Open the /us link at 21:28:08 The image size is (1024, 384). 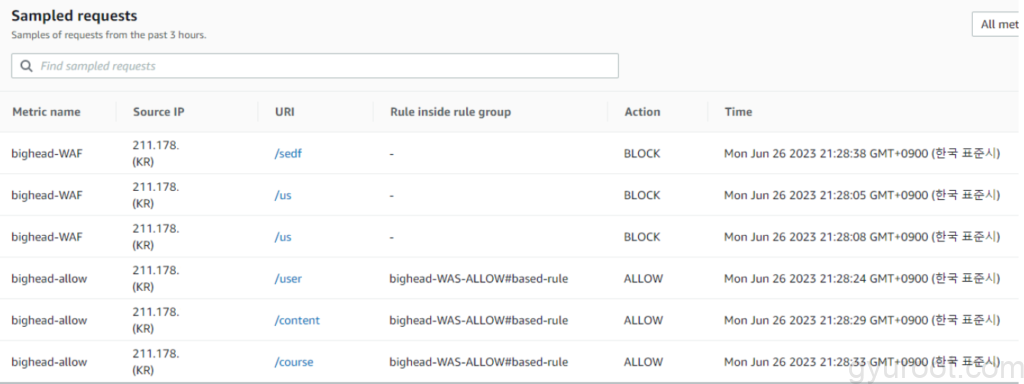(x=283, y=237)
